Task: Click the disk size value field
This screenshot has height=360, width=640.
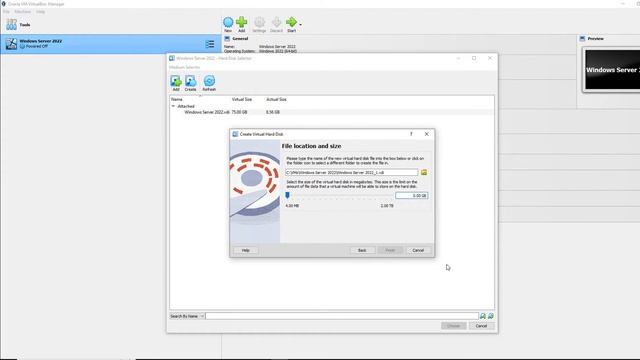Action: [x=411, y=196]
